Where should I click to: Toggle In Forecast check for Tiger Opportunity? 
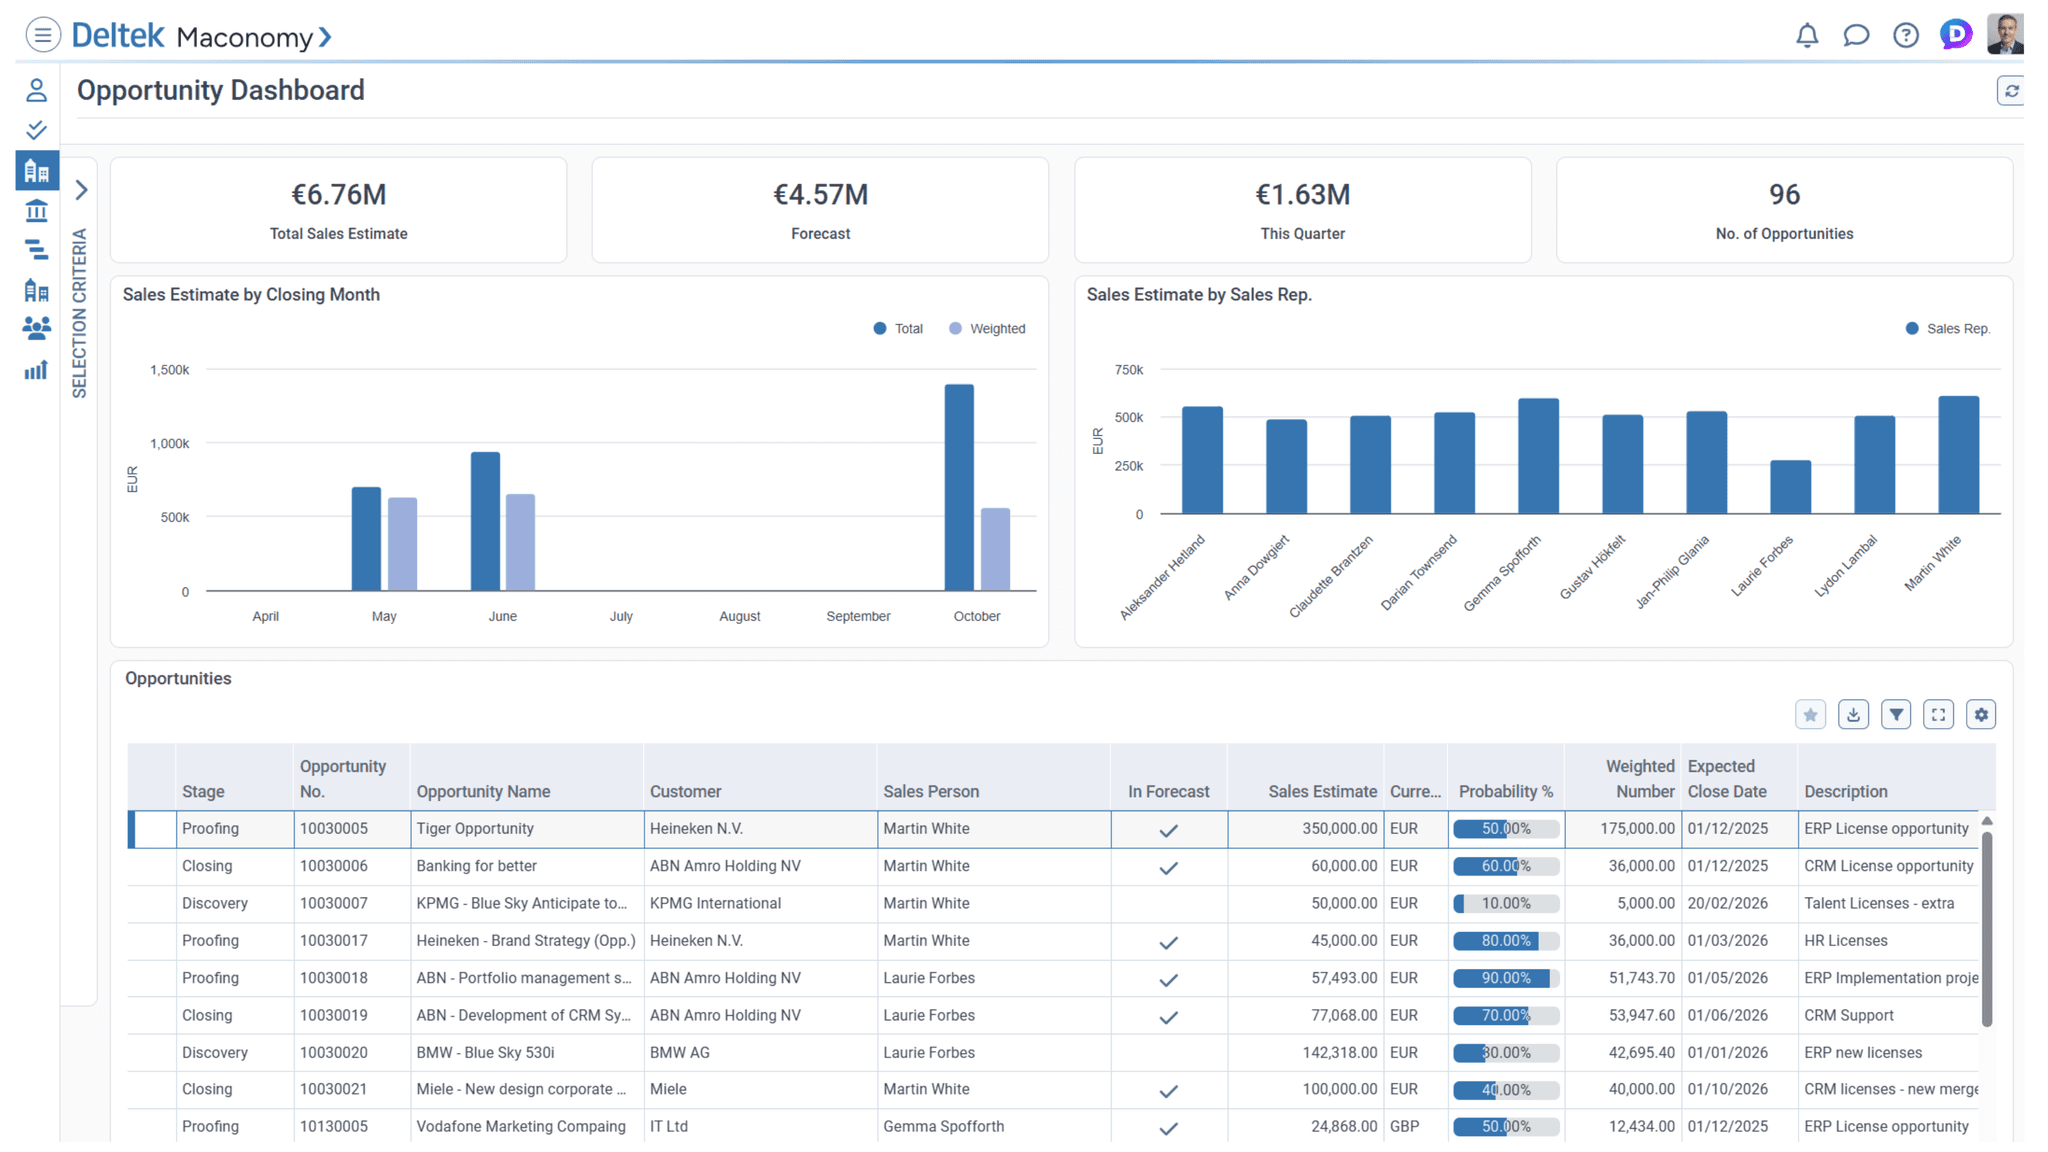[1168, 830]
